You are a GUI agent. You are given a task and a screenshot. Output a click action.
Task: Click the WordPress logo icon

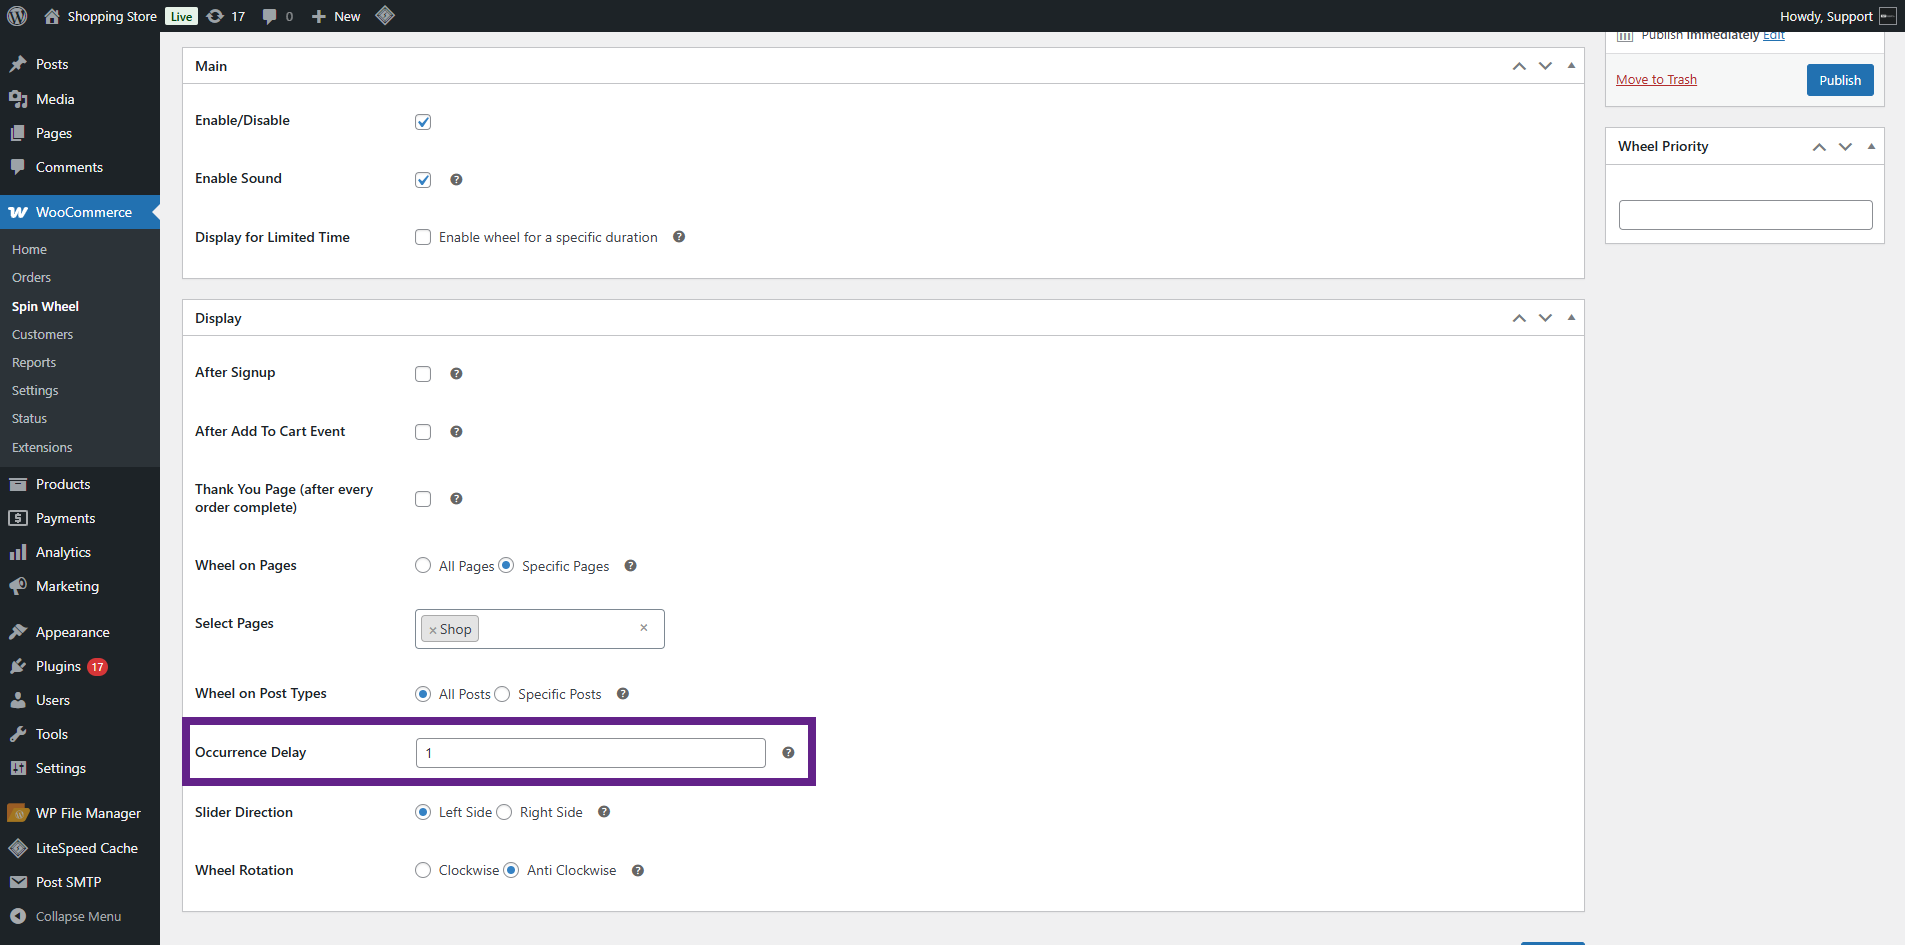click(x=17, y=16)
